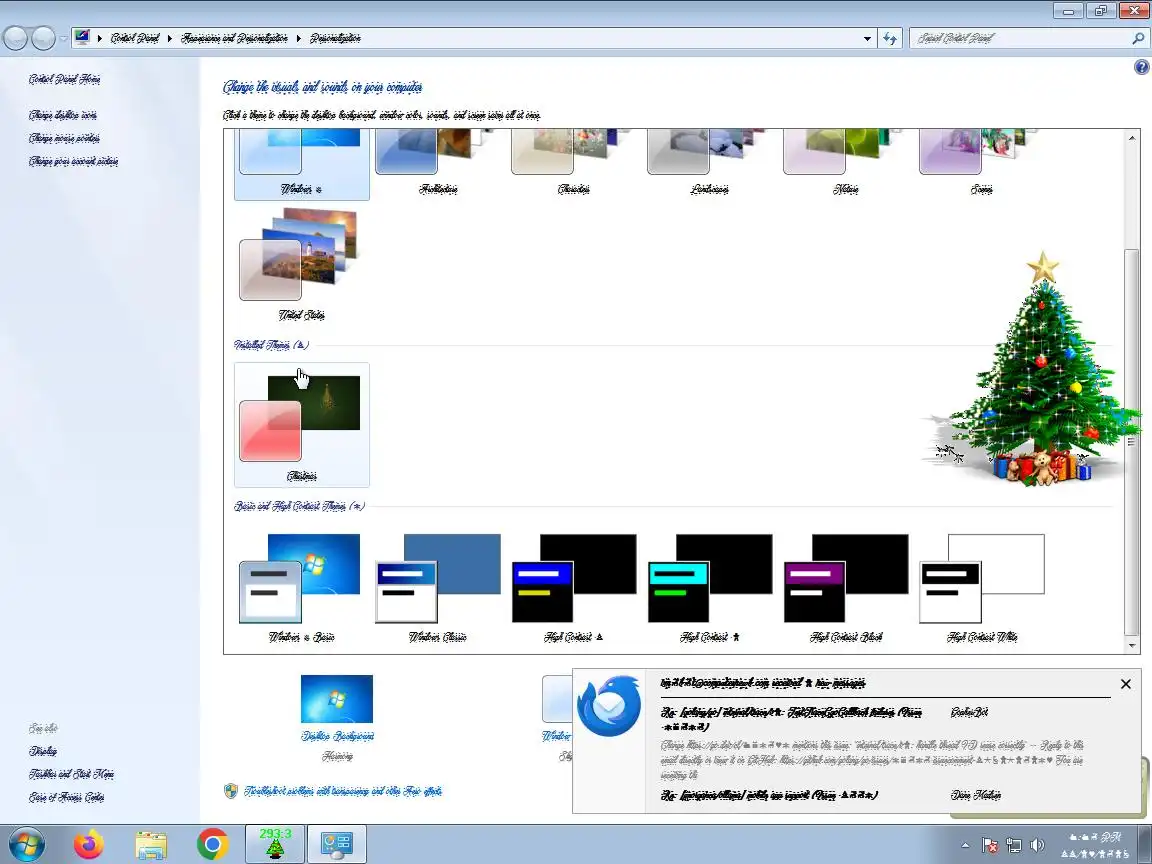Open Ease of Access Center link

[x=66, y=797]
